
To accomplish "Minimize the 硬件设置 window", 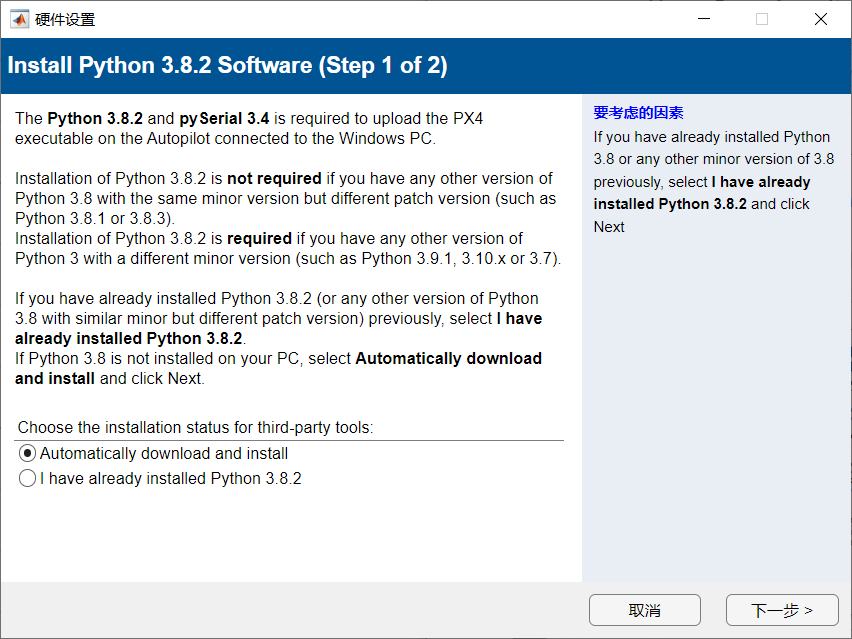I will click(703, 19).
